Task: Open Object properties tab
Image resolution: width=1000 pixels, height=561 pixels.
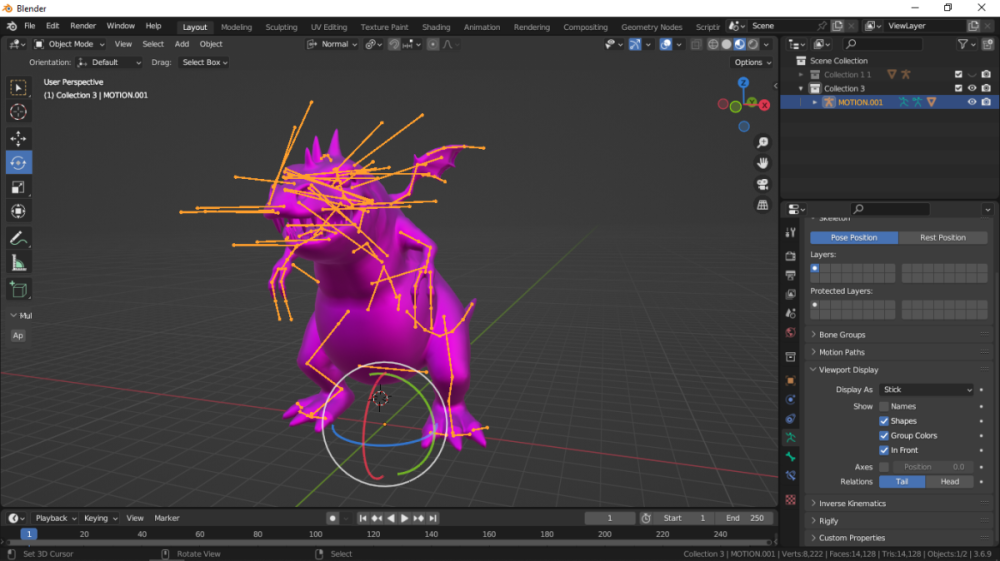Action: (791, 381)
